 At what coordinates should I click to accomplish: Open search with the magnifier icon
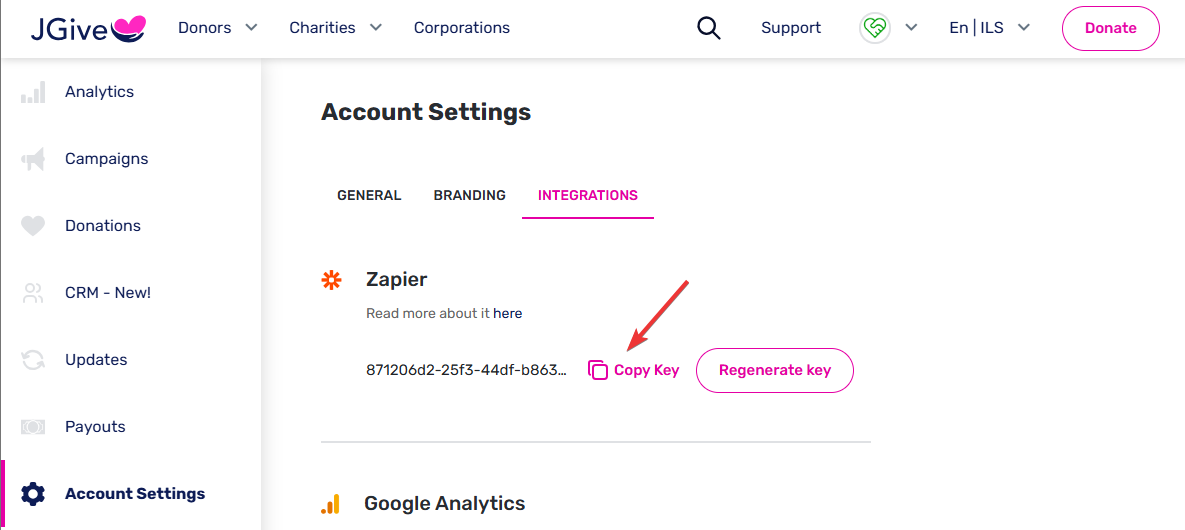[x=708, y=28]
